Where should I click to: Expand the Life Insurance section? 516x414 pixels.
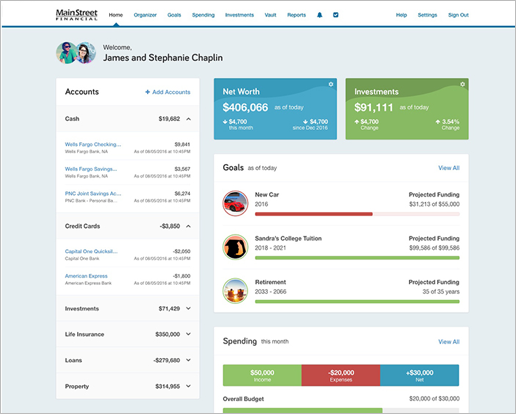coord(188,334)
